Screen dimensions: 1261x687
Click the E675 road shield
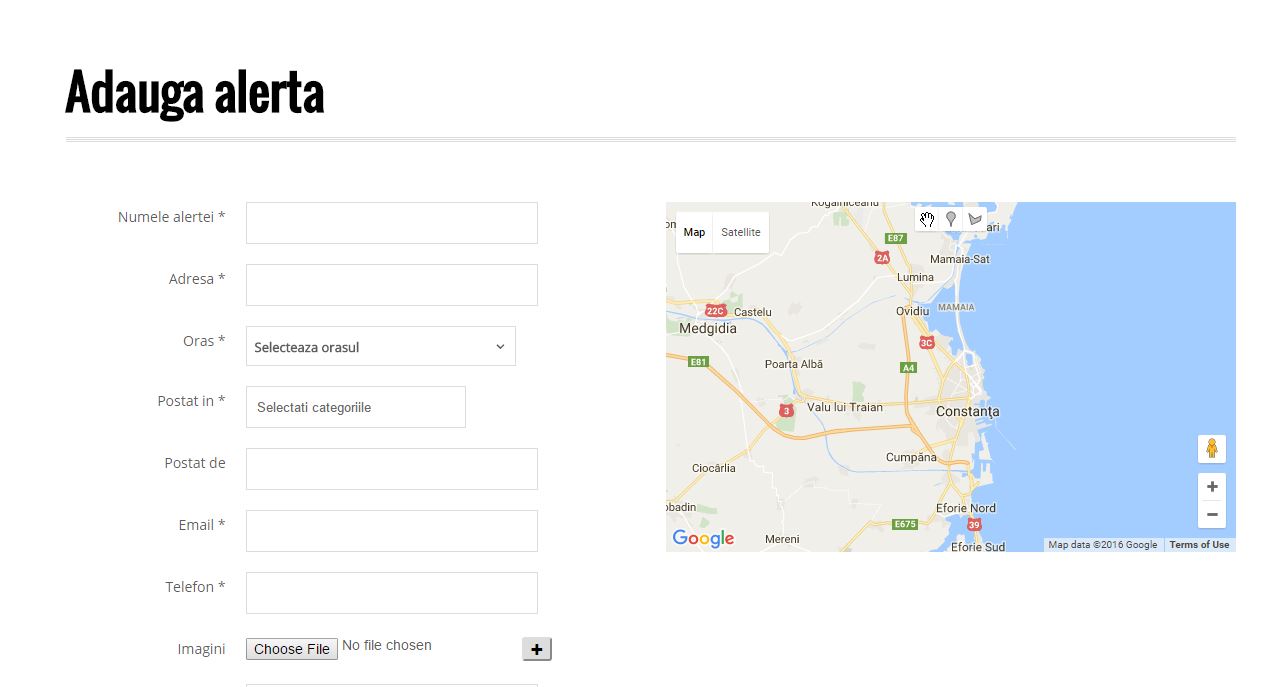click(x=905, y=524)
